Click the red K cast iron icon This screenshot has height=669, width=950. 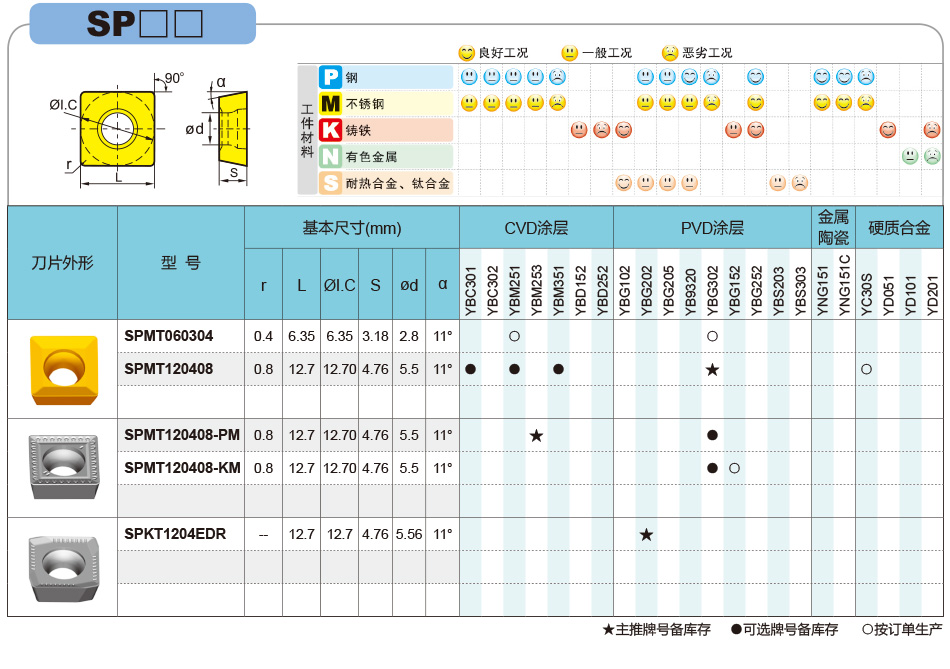pos(330,130)
